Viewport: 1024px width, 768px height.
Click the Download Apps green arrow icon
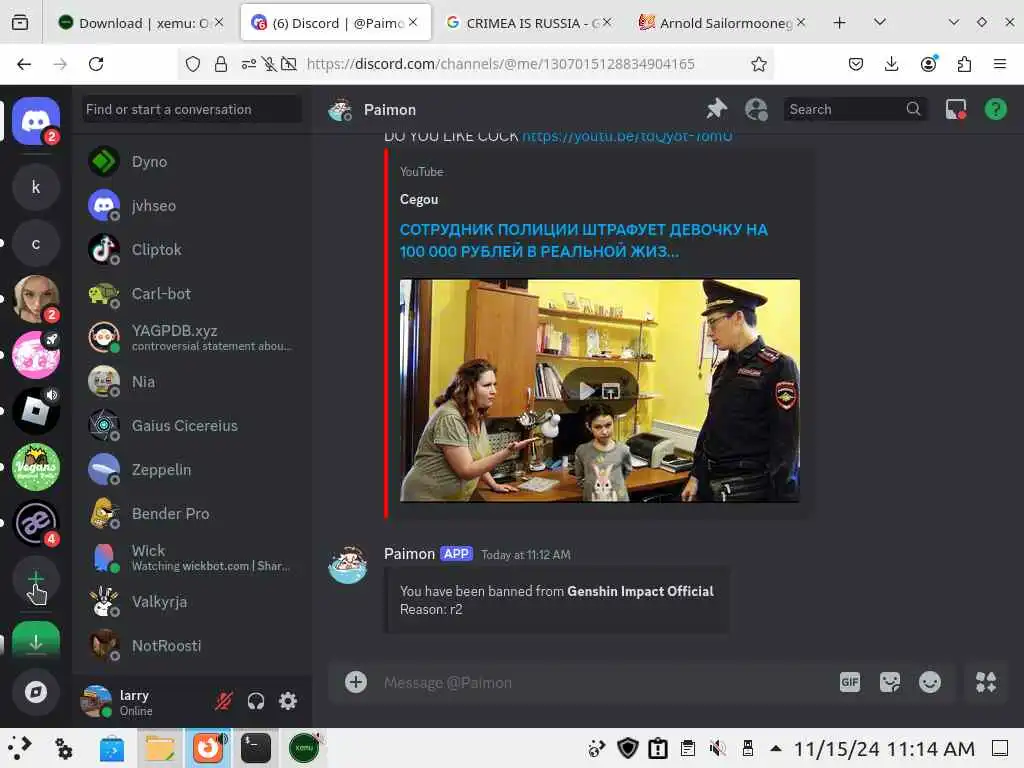36,639
